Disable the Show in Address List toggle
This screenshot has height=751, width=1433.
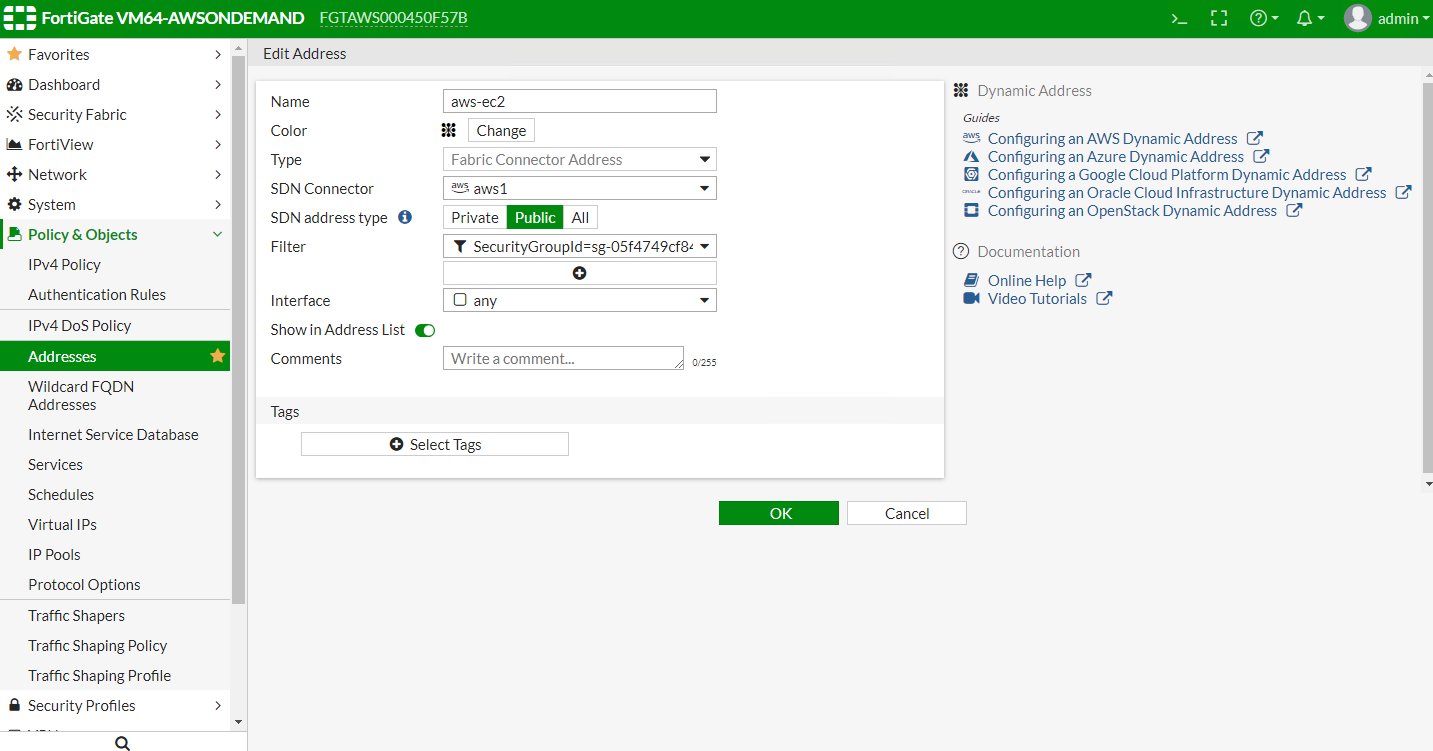coord(424,328)
